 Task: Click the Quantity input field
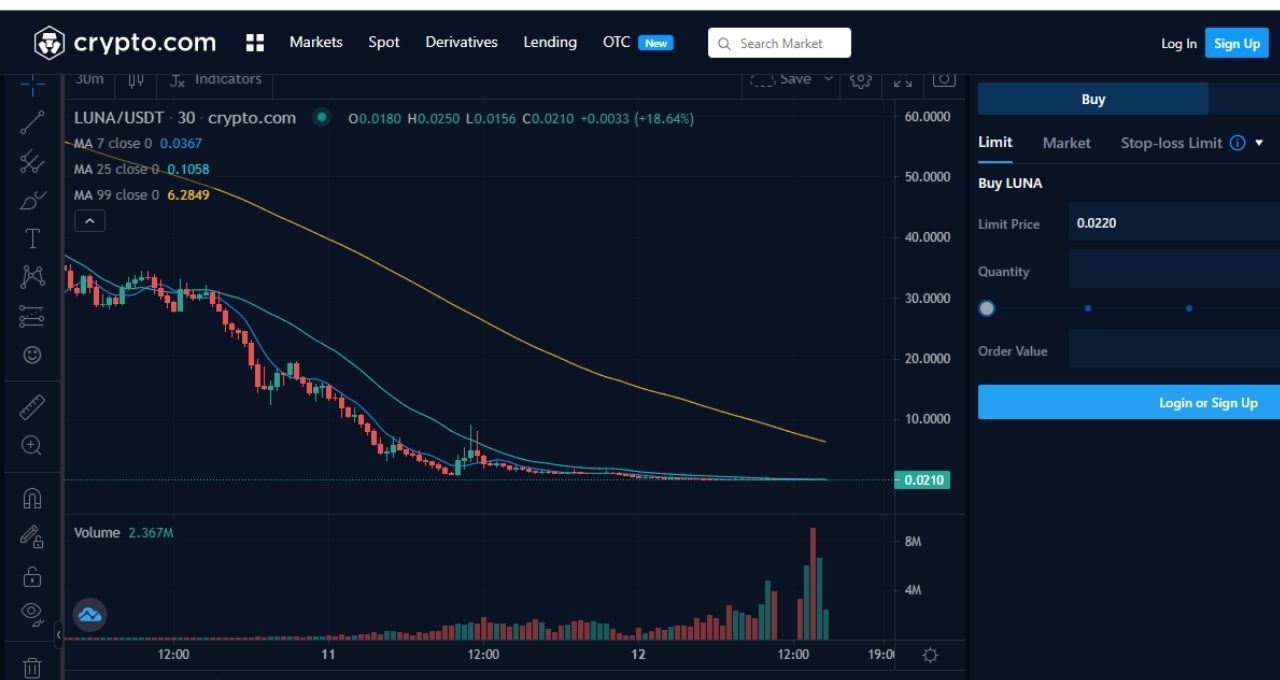(x=1174, y=270)
